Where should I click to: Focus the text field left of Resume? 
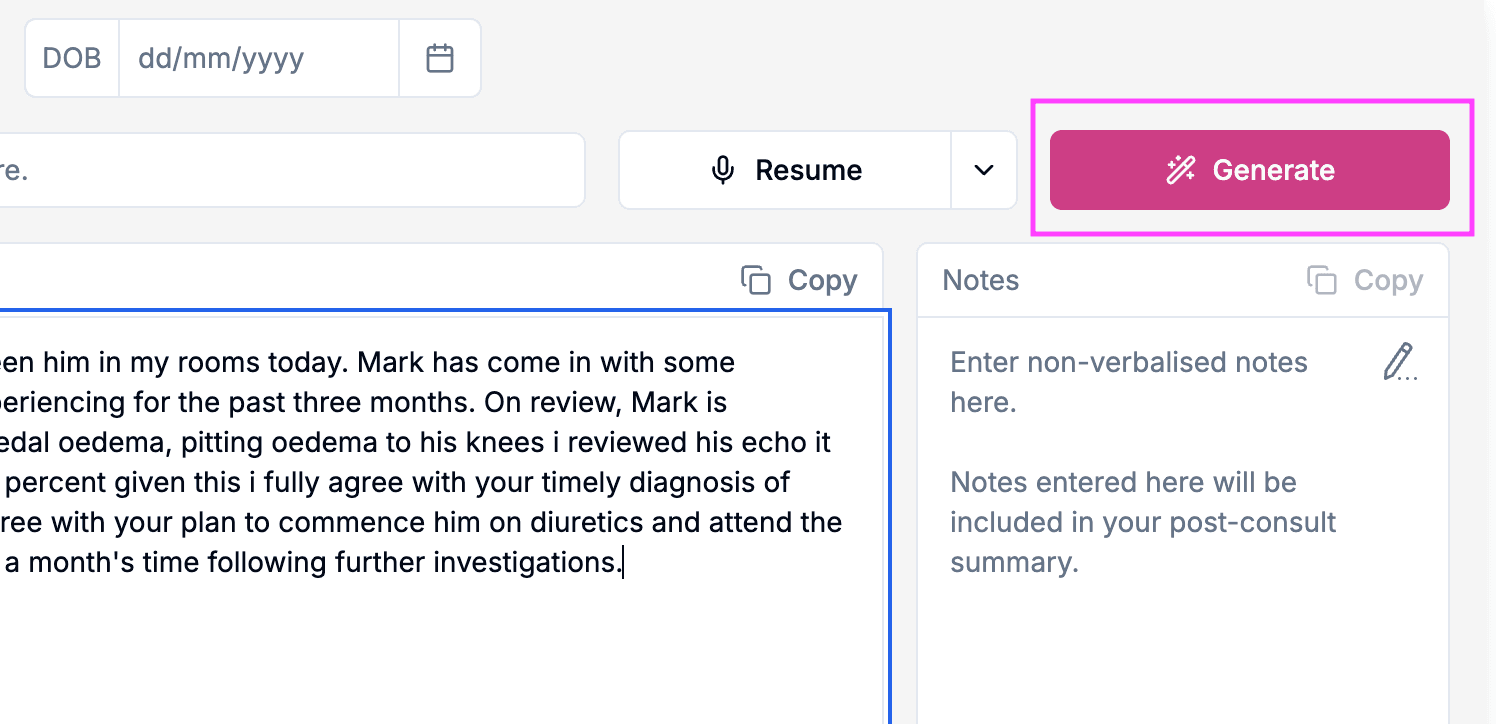[290, 170]
